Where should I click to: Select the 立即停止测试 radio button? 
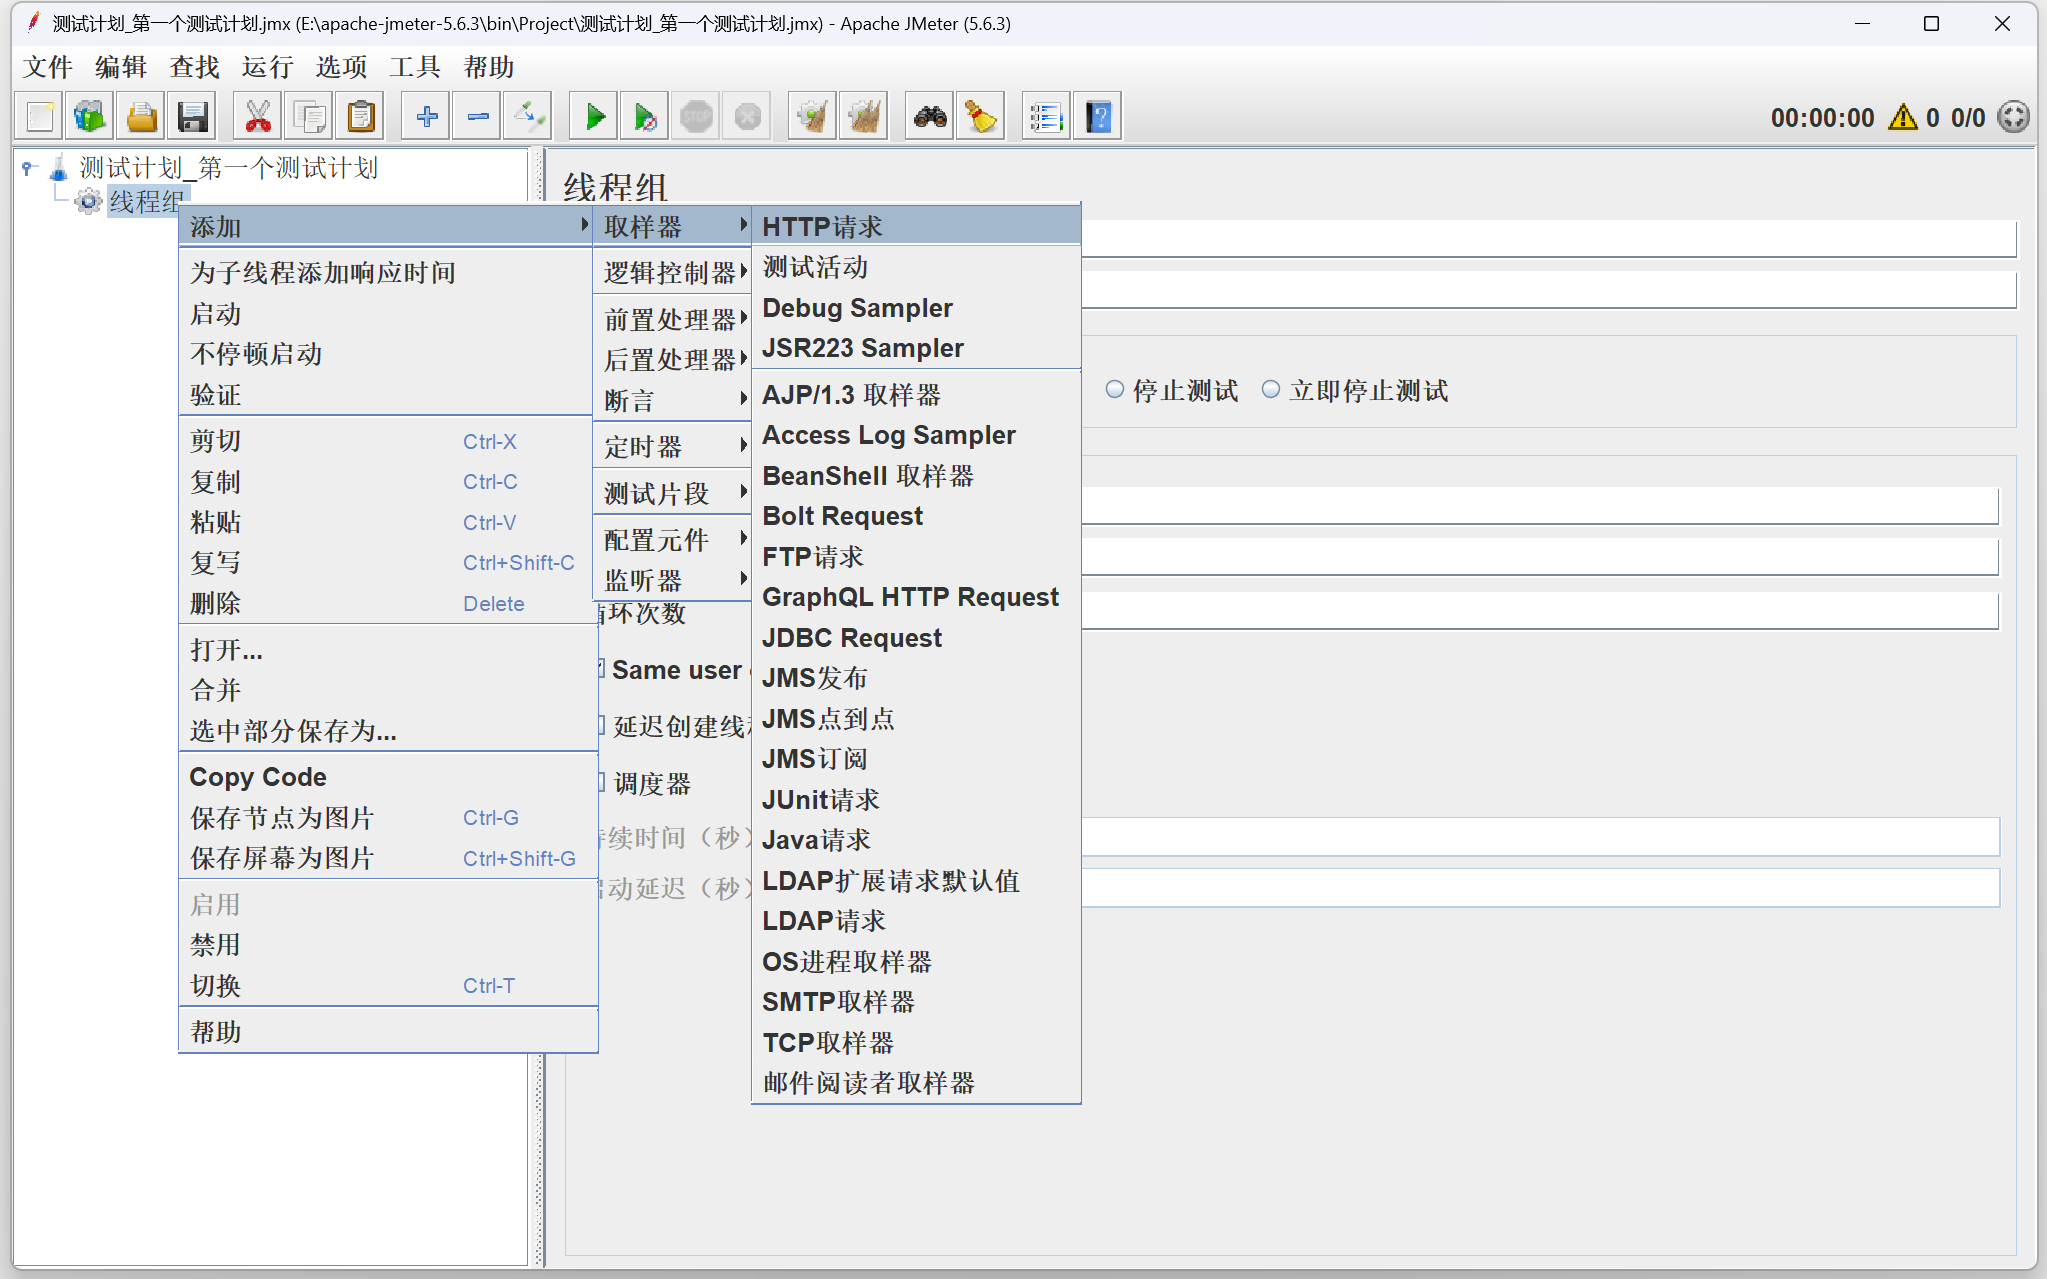(1270, 390)
